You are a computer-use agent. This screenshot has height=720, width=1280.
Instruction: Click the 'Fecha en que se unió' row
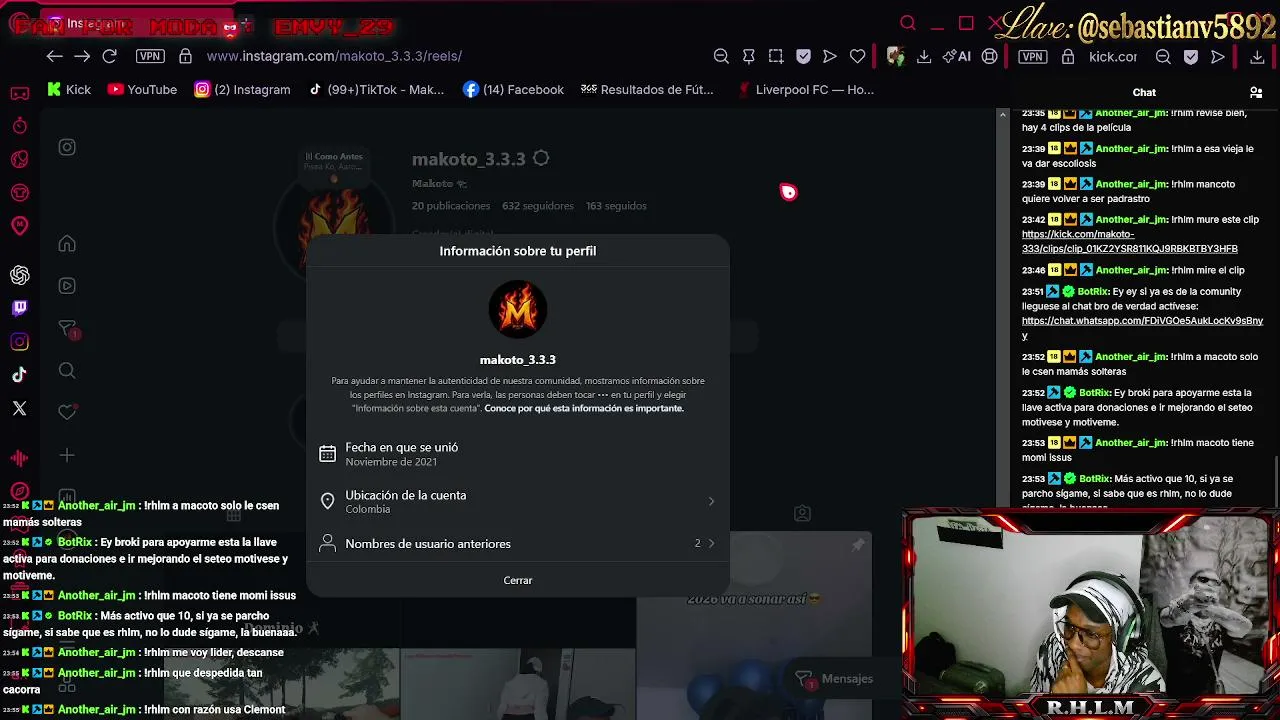[518, 453]
